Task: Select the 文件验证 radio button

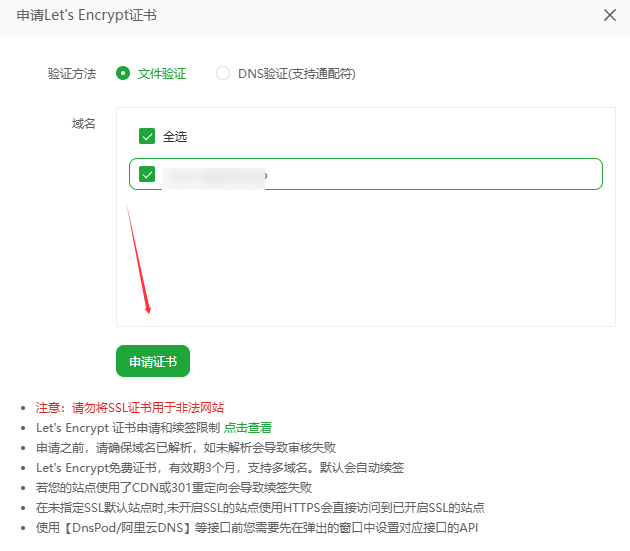Action: point(123,73)
